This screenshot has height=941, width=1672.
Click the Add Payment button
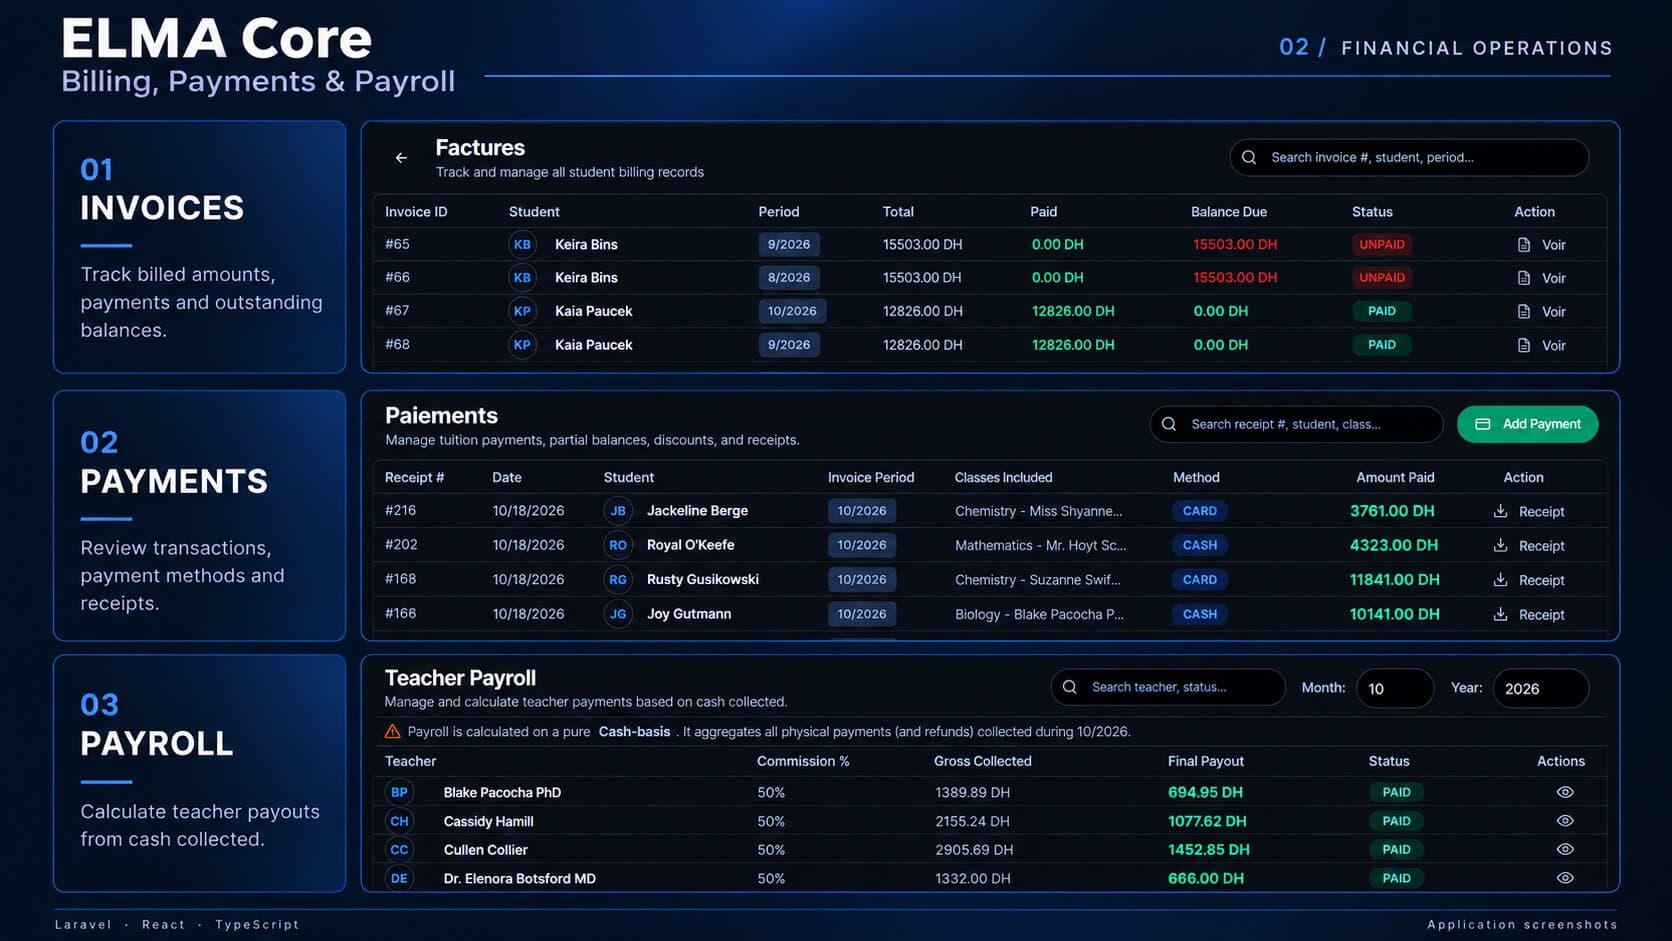1527,424
